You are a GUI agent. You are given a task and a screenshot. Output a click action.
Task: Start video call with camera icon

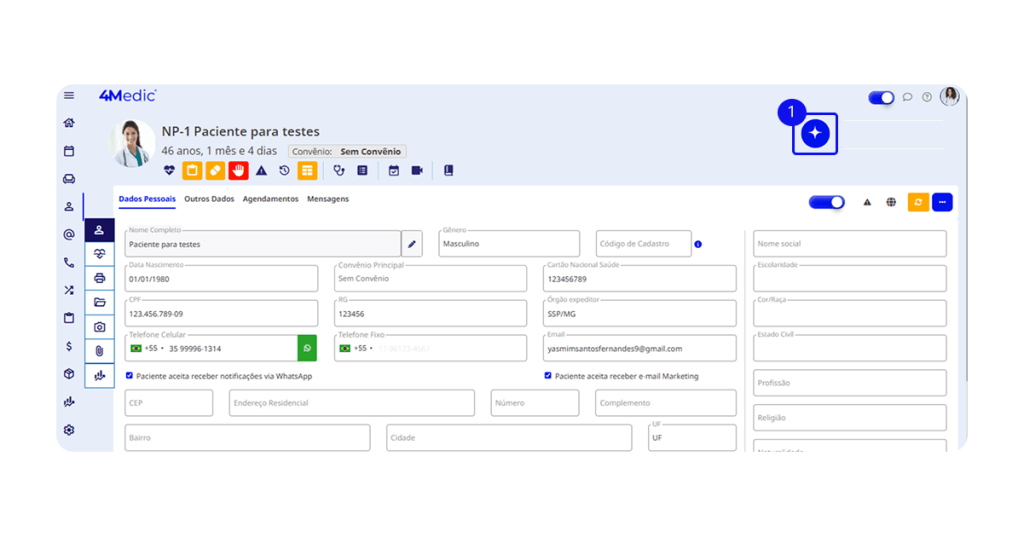click(x=417, y=171)
